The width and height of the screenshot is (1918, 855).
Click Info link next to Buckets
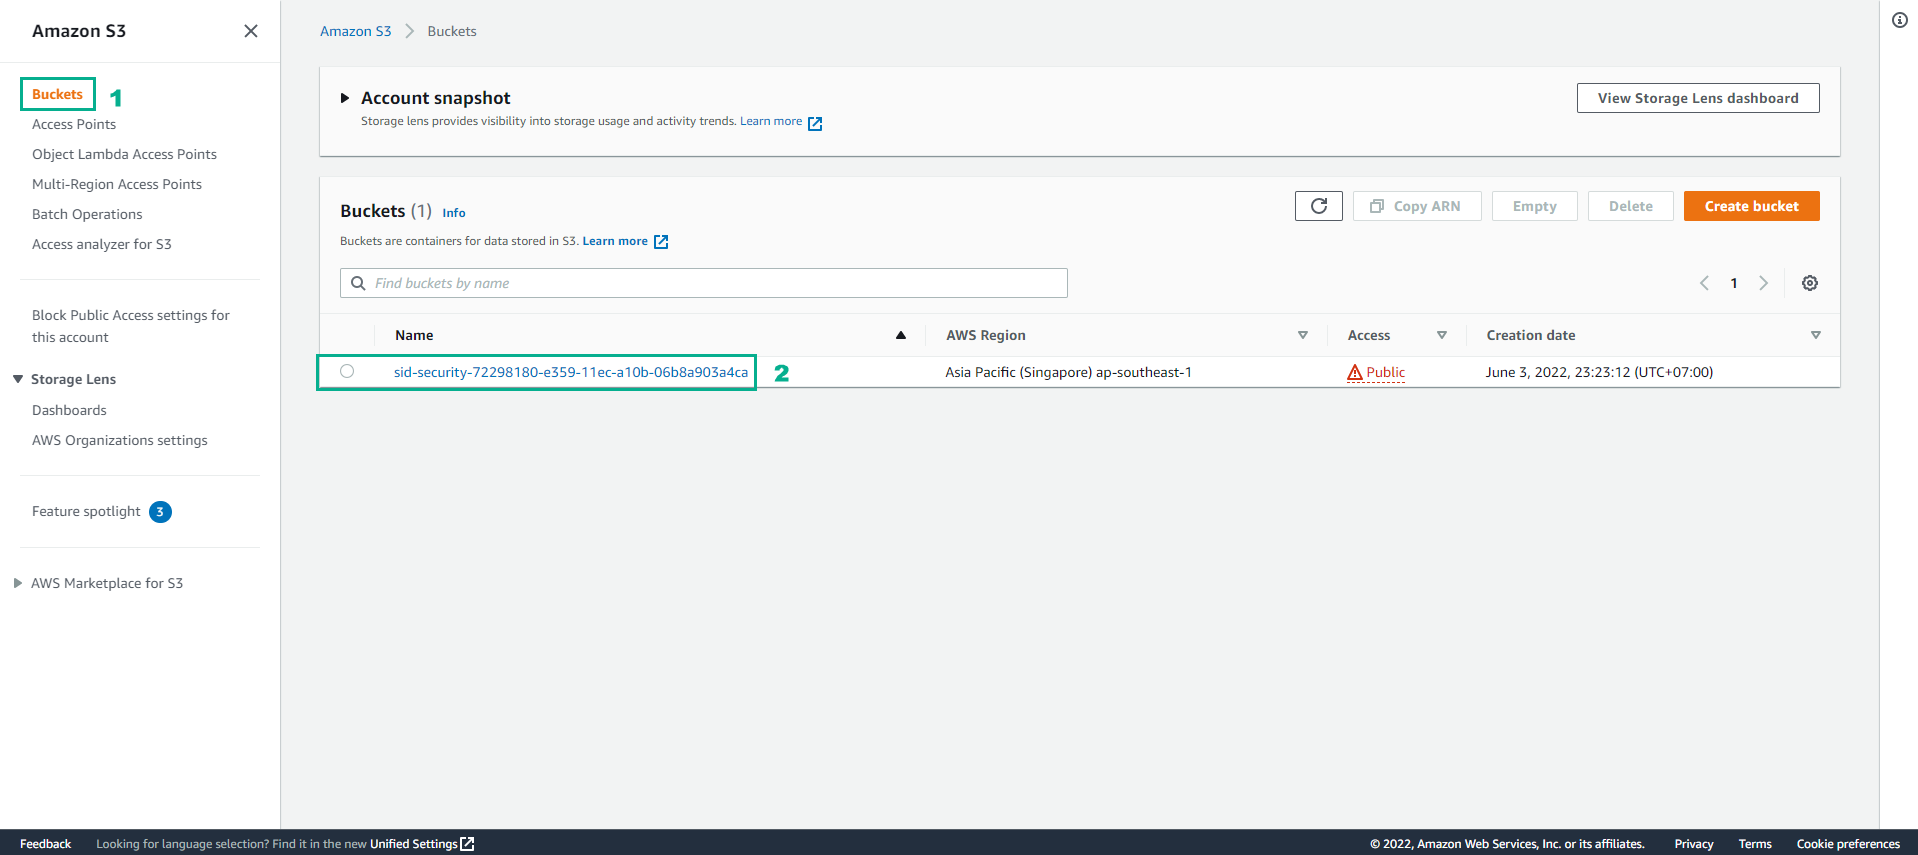click(454, 213)
